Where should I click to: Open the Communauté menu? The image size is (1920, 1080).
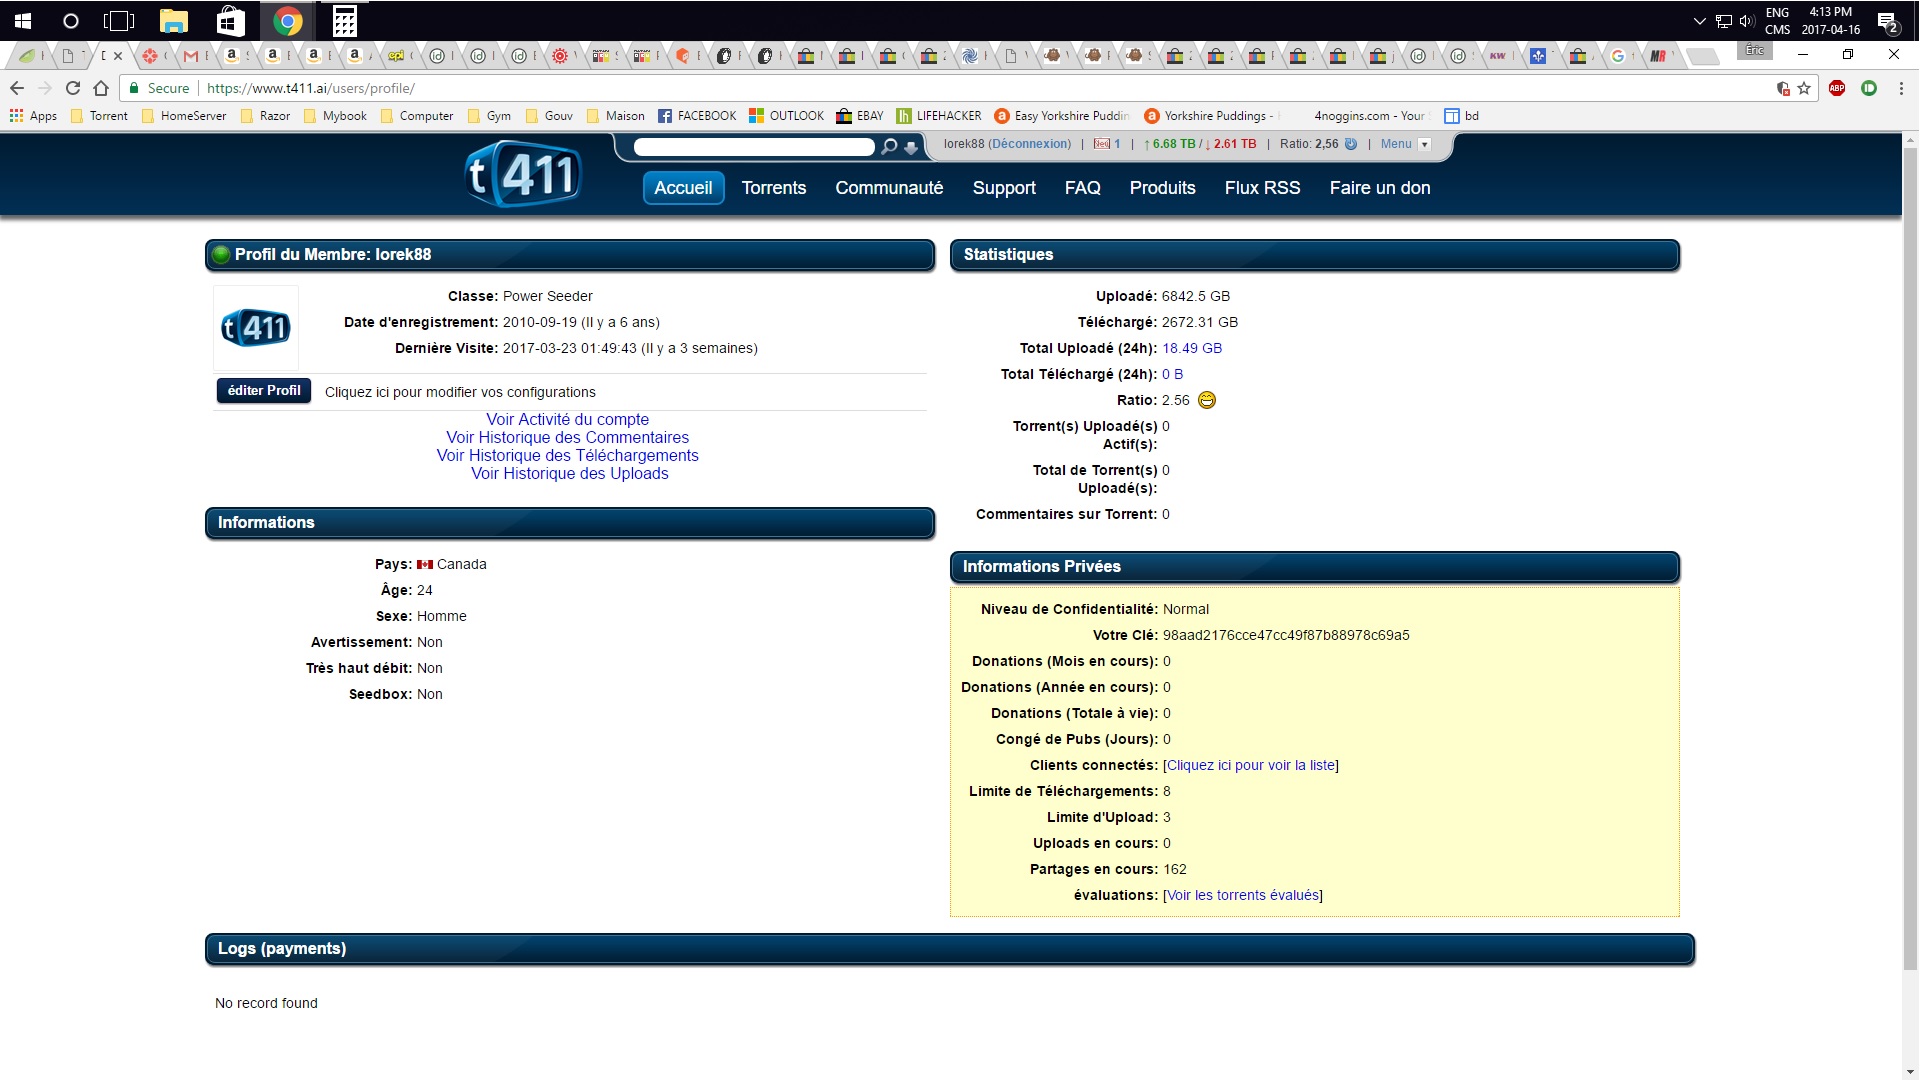click(889, 188)
